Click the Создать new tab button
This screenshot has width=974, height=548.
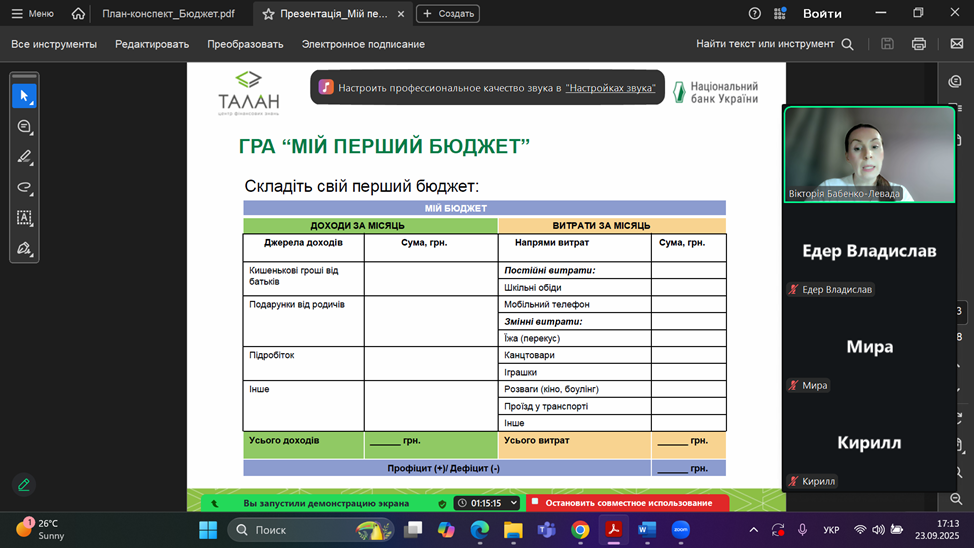(x=447, y=14)
